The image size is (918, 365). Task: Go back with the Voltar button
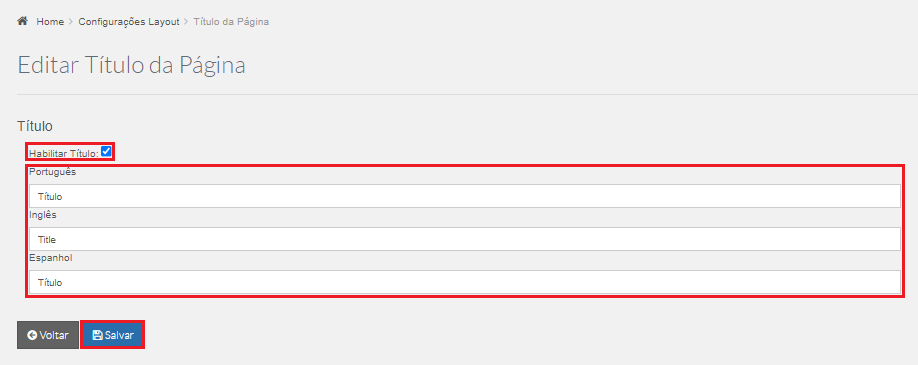point(48,335)
